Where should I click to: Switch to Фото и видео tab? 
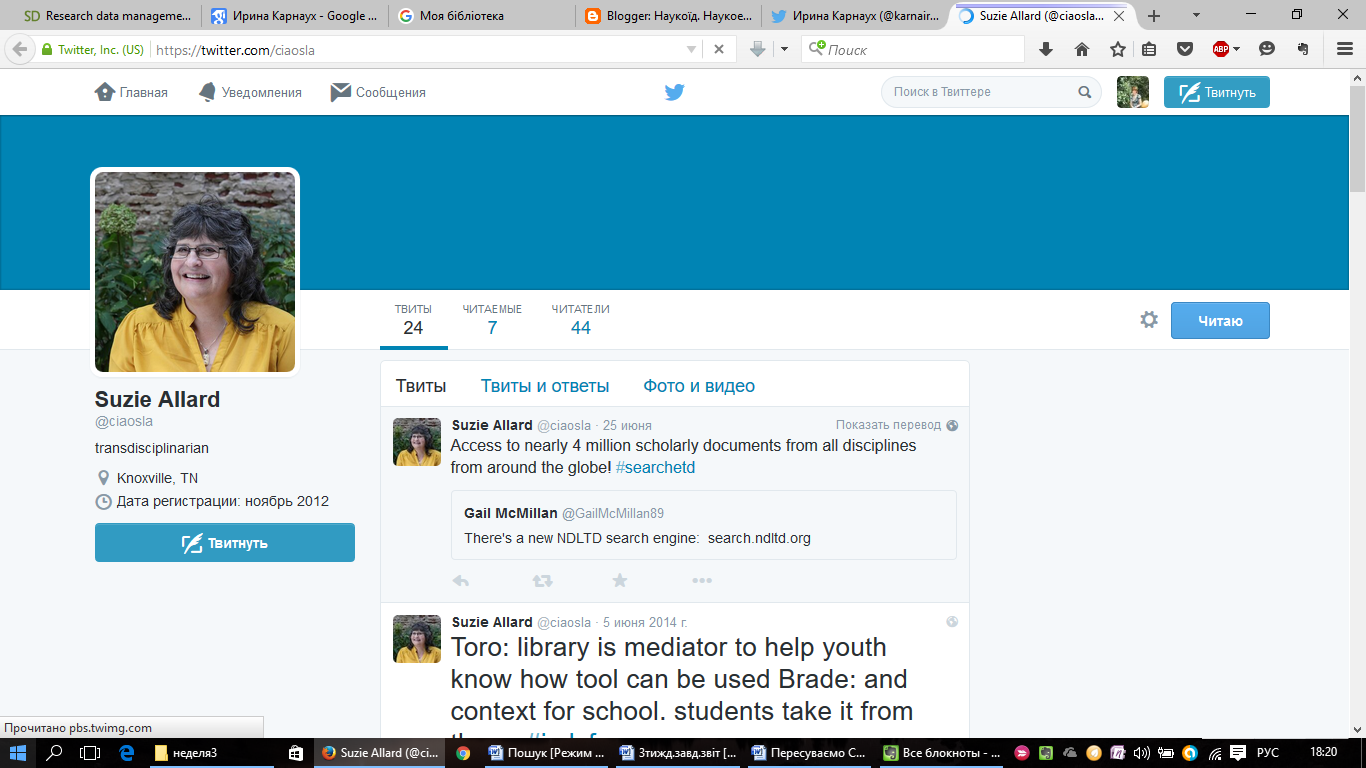click(699, 386)
